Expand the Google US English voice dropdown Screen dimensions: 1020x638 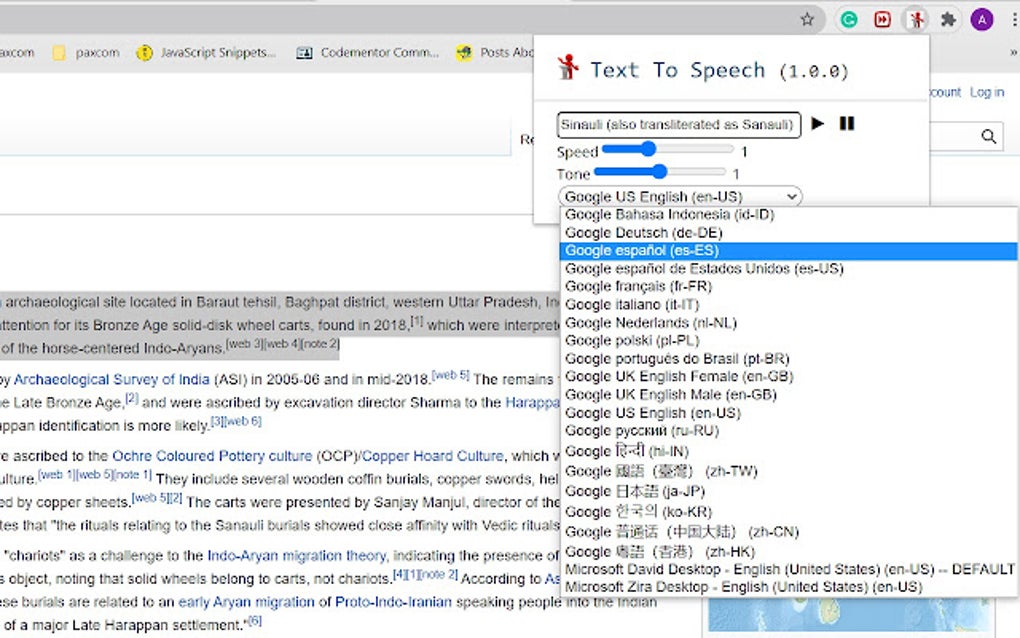pos(680,196)
